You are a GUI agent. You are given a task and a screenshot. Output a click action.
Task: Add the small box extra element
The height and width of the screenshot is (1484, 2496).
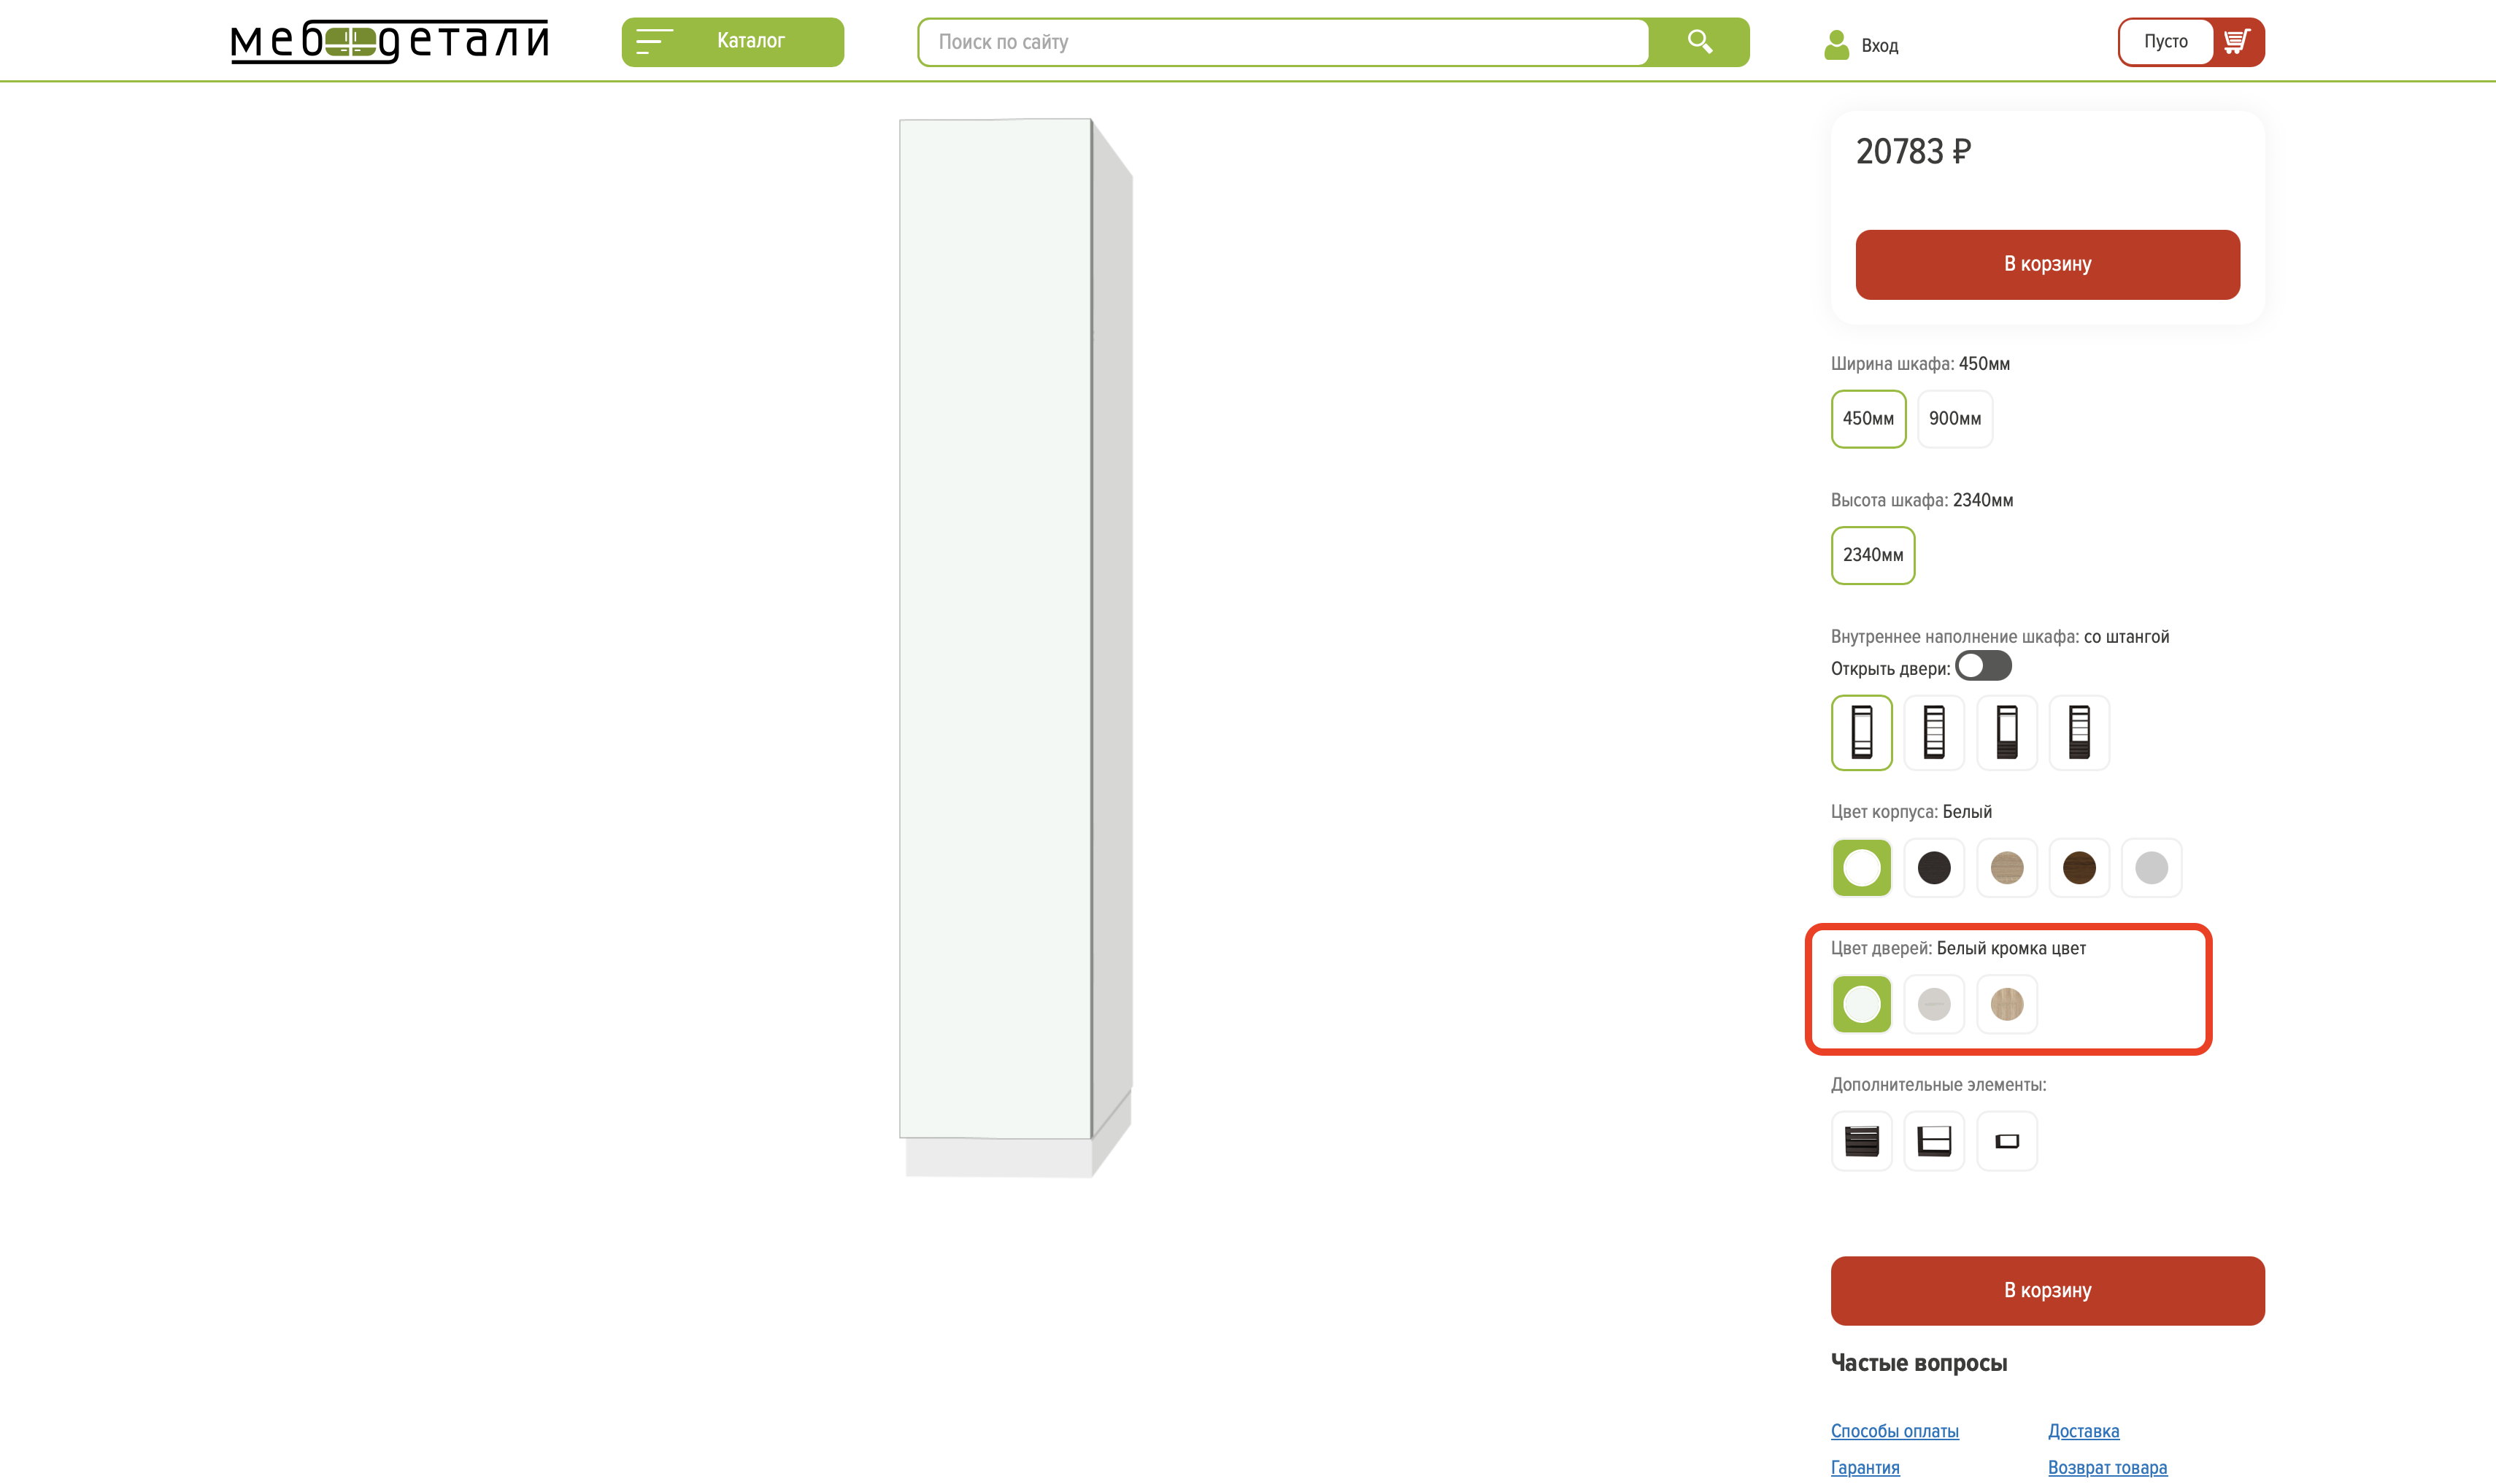(x=2006, y=1141)
